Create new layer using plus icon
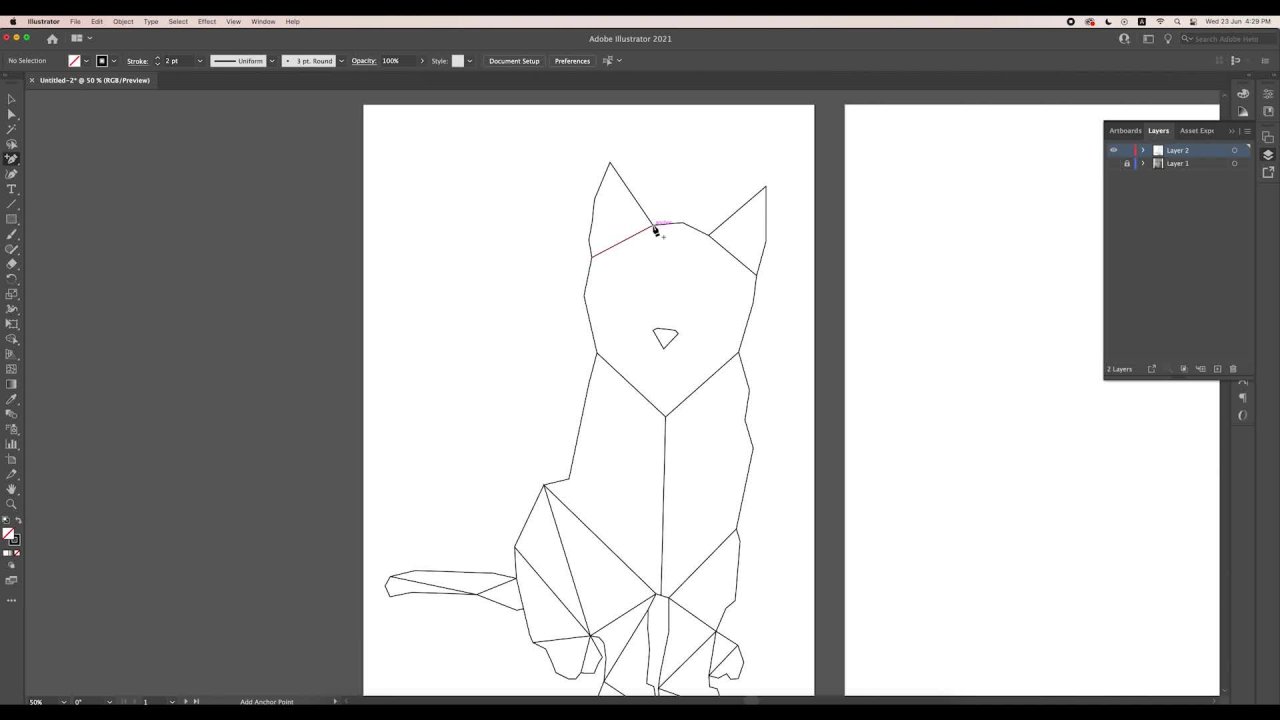This screenshot has height=720, width=1280. (x=1217, y=369)
